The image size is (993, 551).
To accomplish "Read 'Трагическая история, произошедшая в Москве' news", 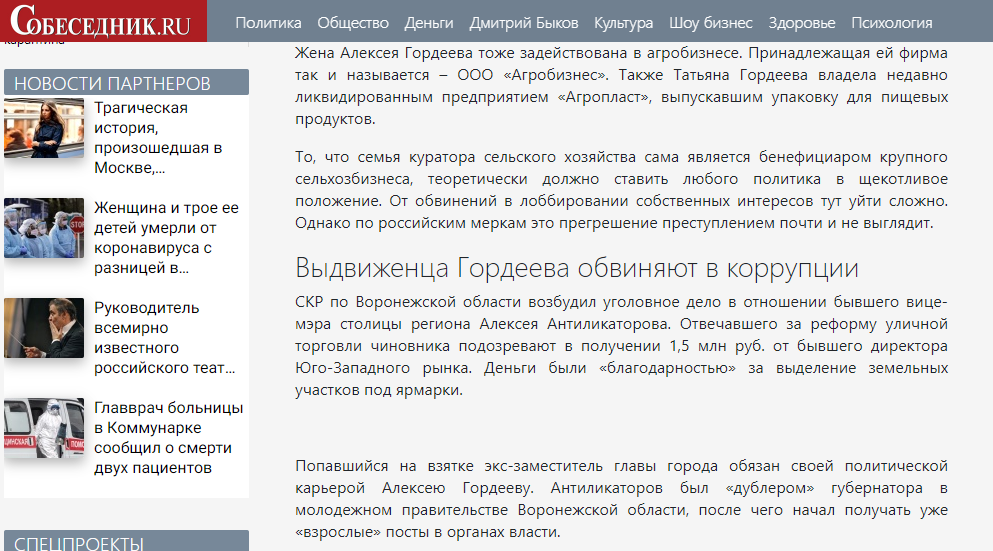I will tap(158, 137).
